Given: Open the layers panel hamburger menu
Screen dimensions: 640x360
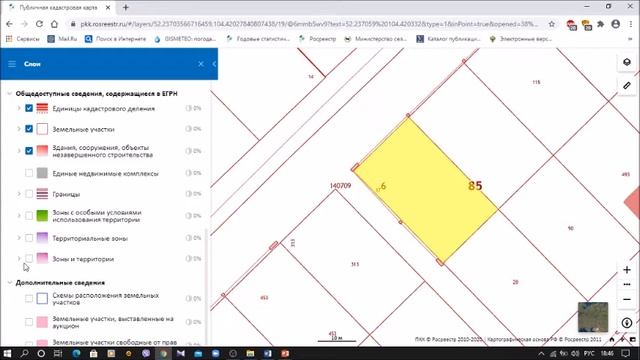Looking at the screenshot, I should pyautogui.click(x=12, y=64).
